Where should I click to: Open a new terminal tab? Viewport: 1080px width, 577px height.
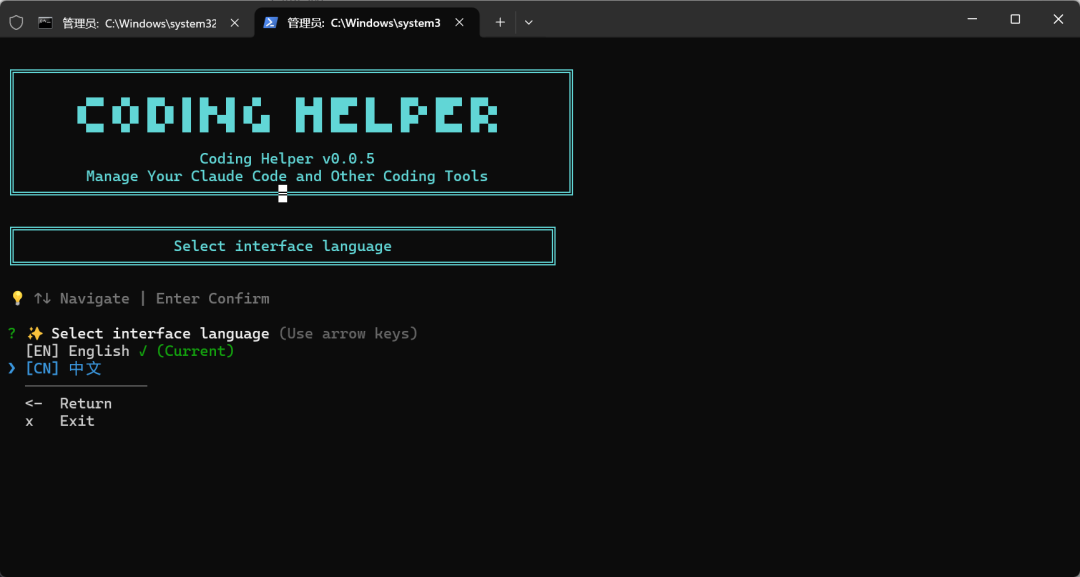[500, 23]
